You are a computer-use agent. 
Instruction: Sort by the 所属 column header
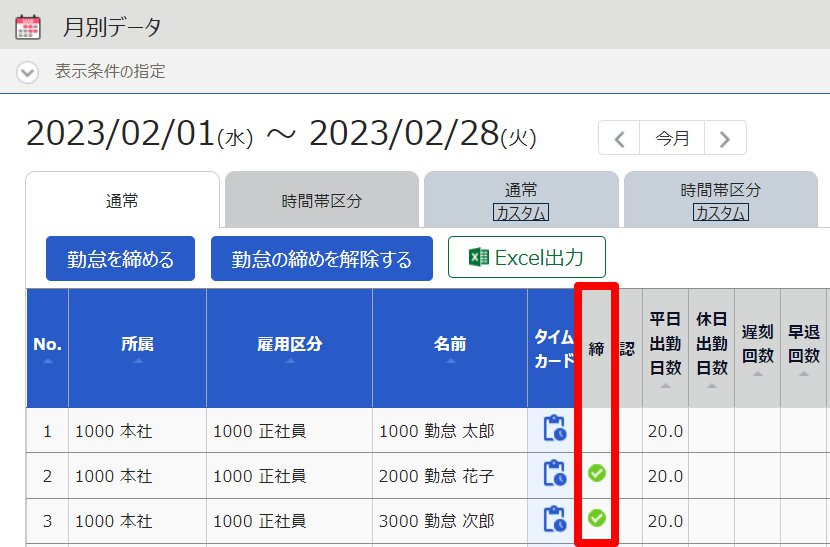tap(138, 348)
